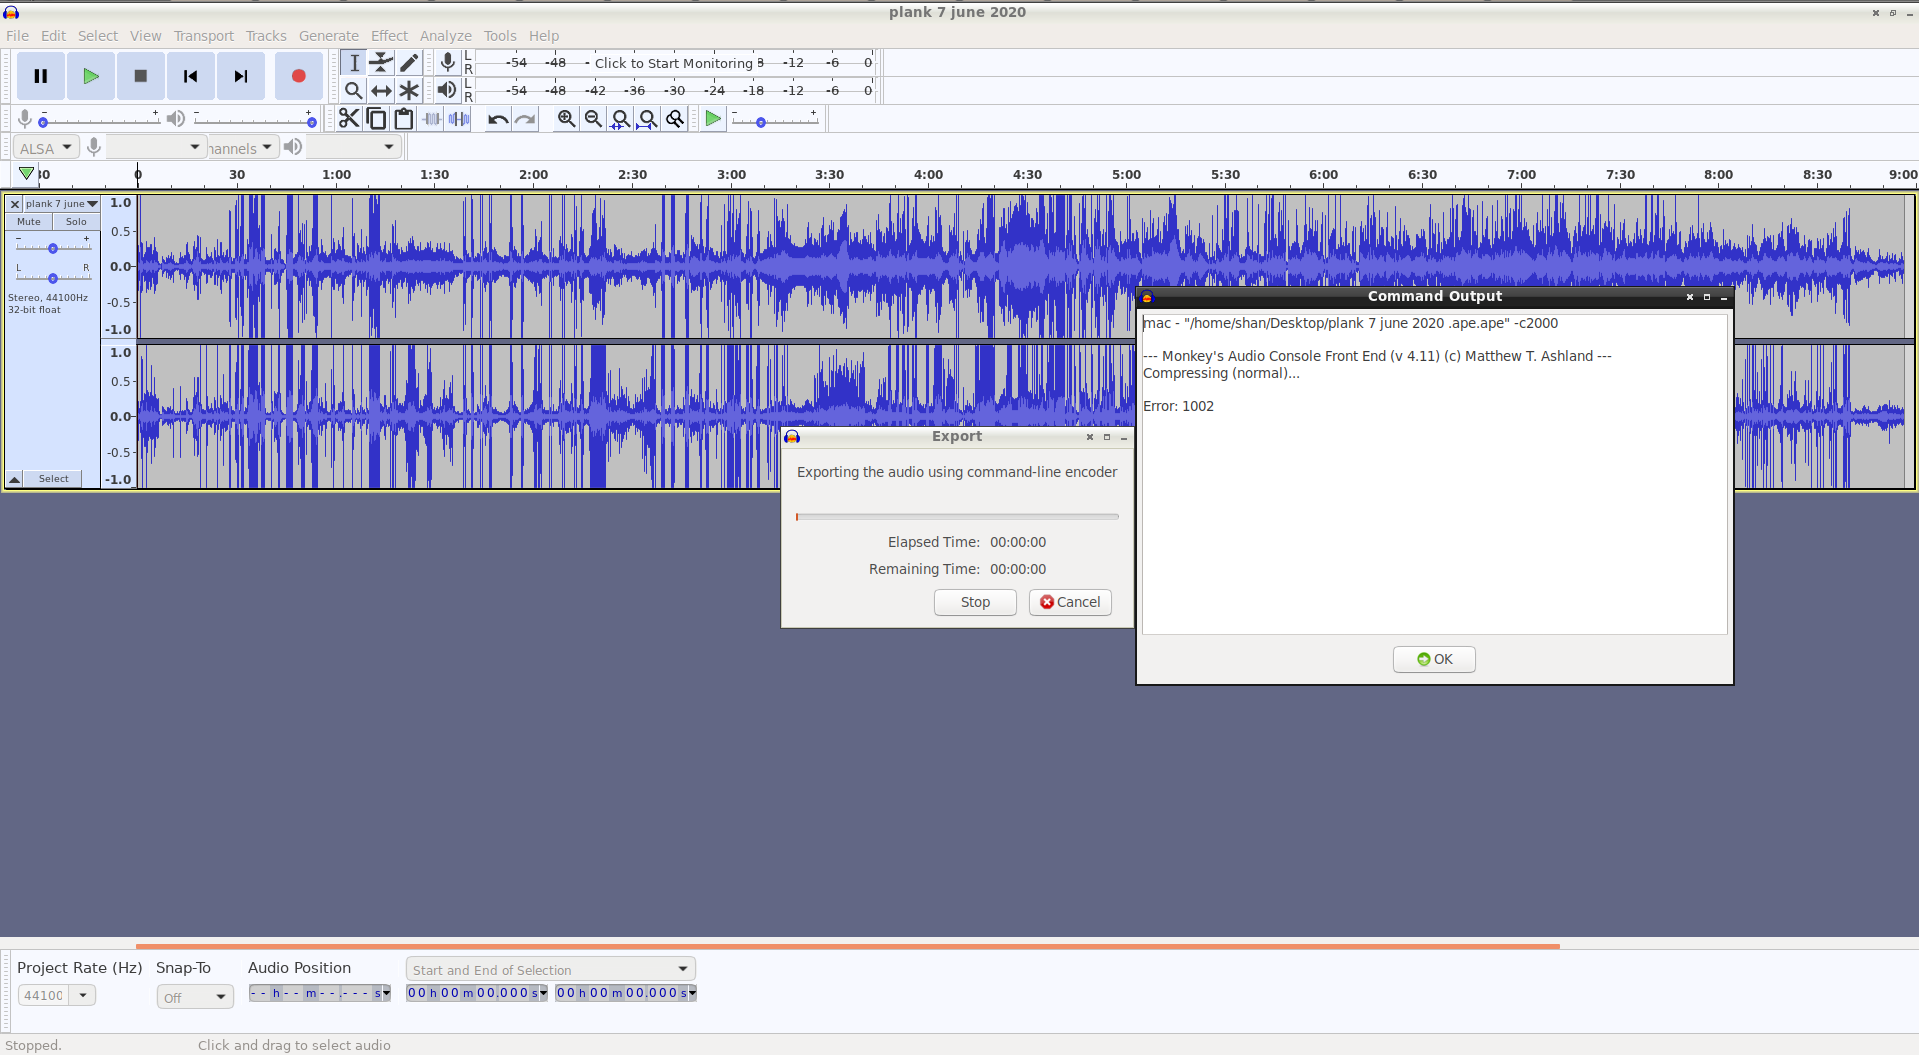Image resolution: width=1919 pixels, height=1055 pixels.
Task: Open the Start and End of Selection dropdown
Action: [x=550, y=969]
